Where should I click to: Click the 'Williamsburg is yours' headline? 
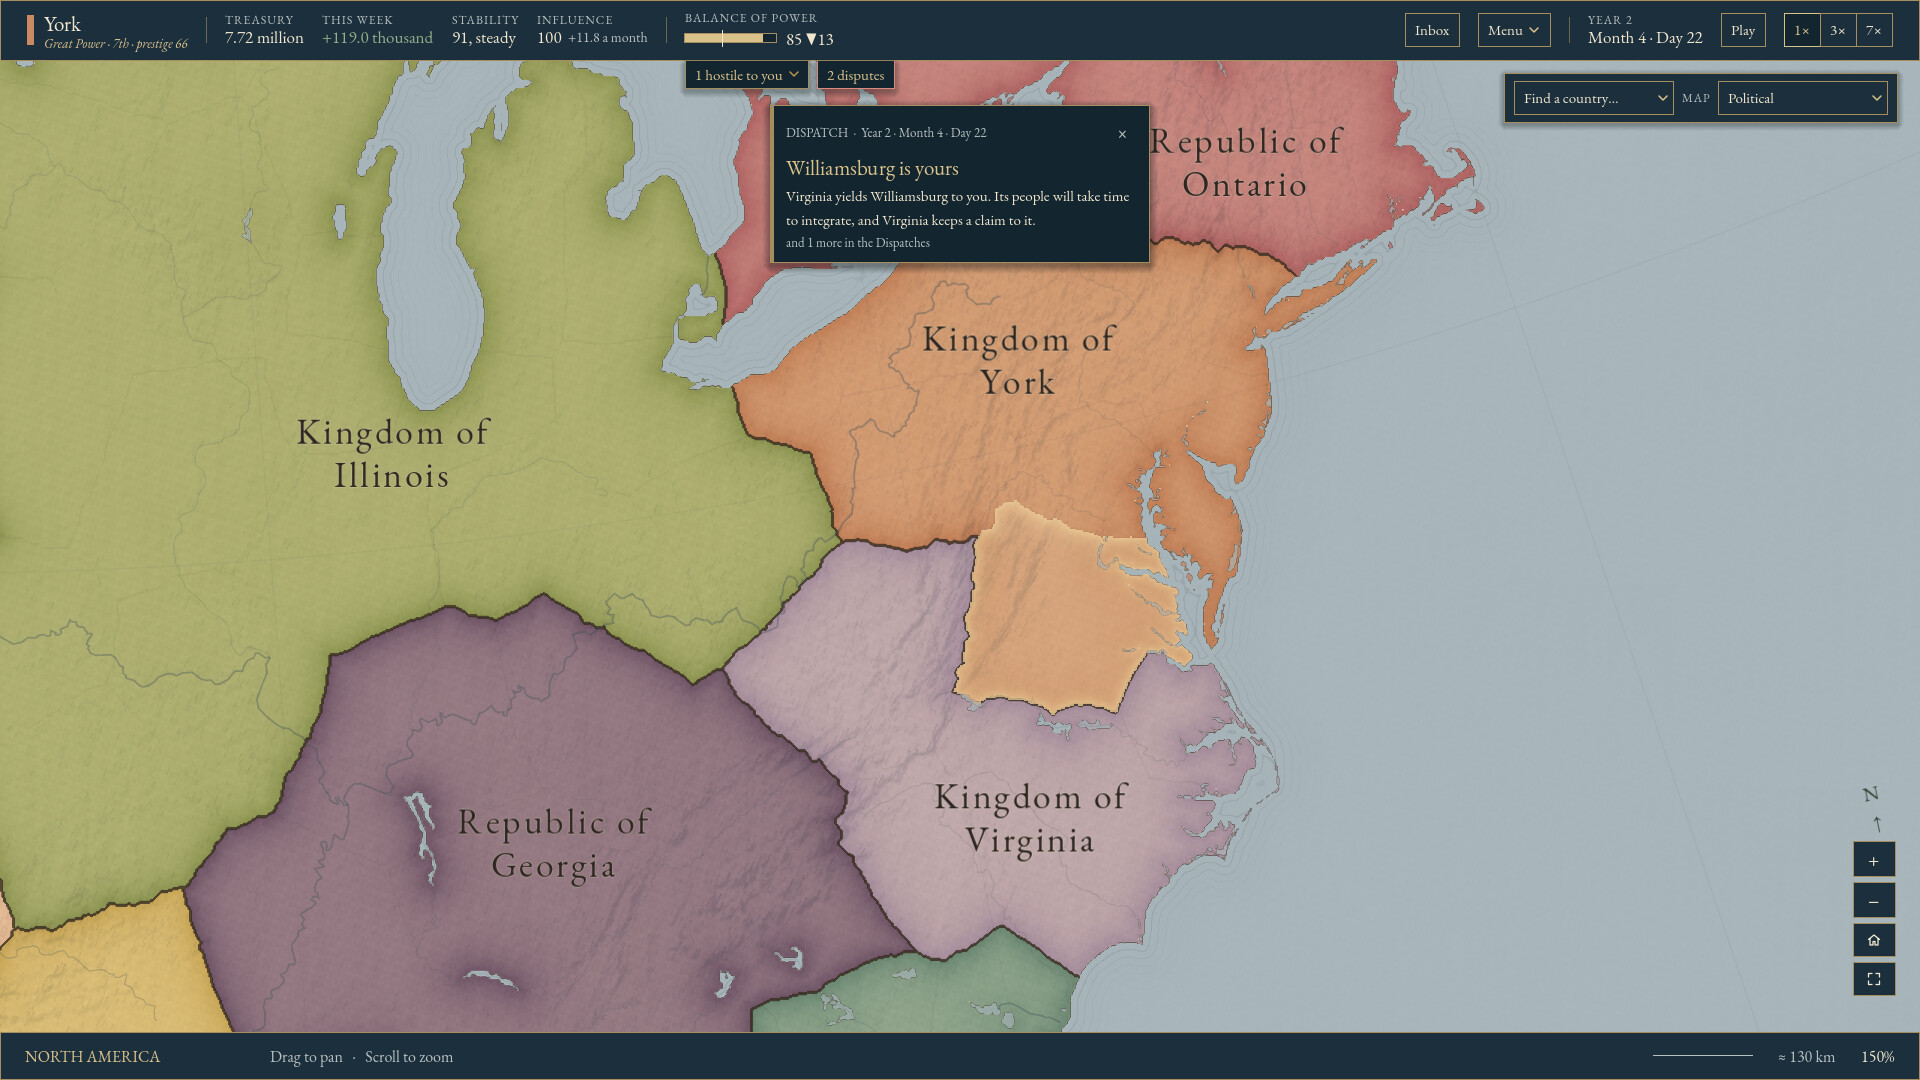pyautogui.click(x=872, y=168)
